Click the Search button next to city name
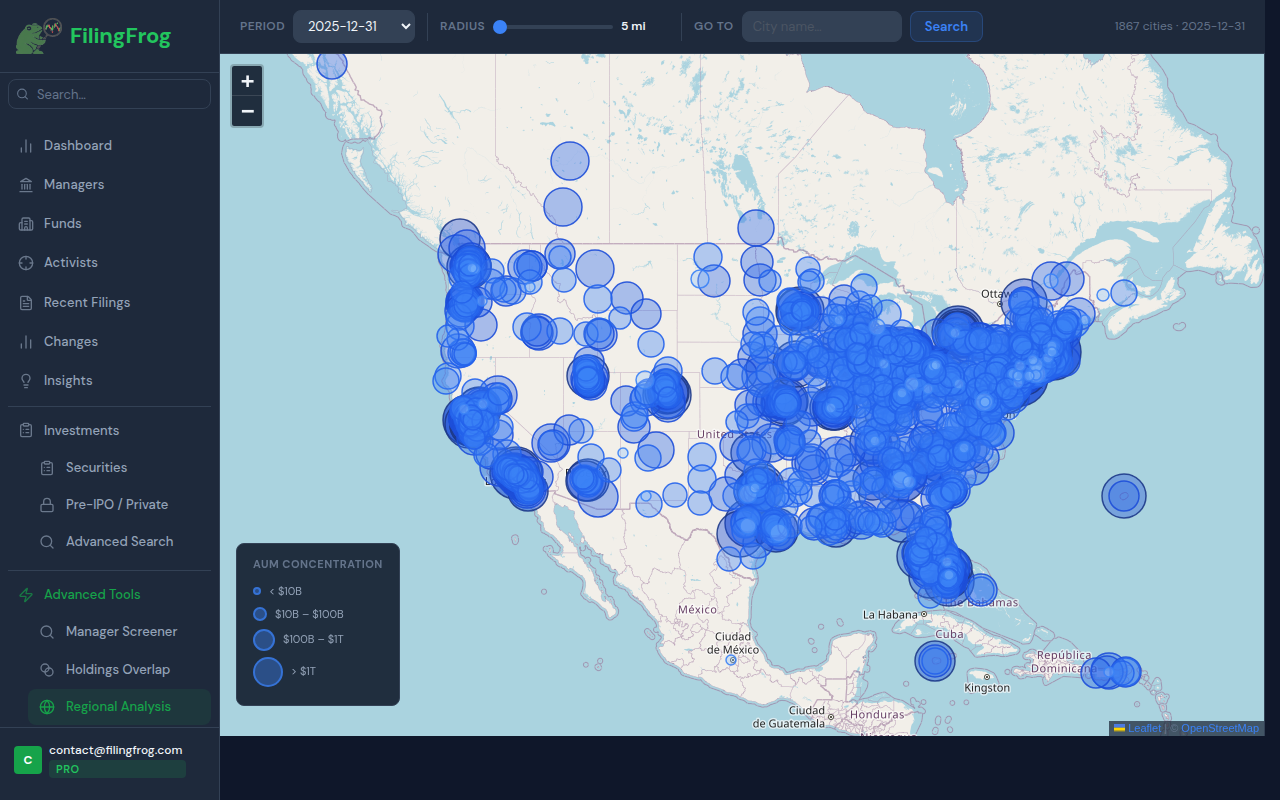The width and height of the screenshot is (1280, 800). point(945,26)
